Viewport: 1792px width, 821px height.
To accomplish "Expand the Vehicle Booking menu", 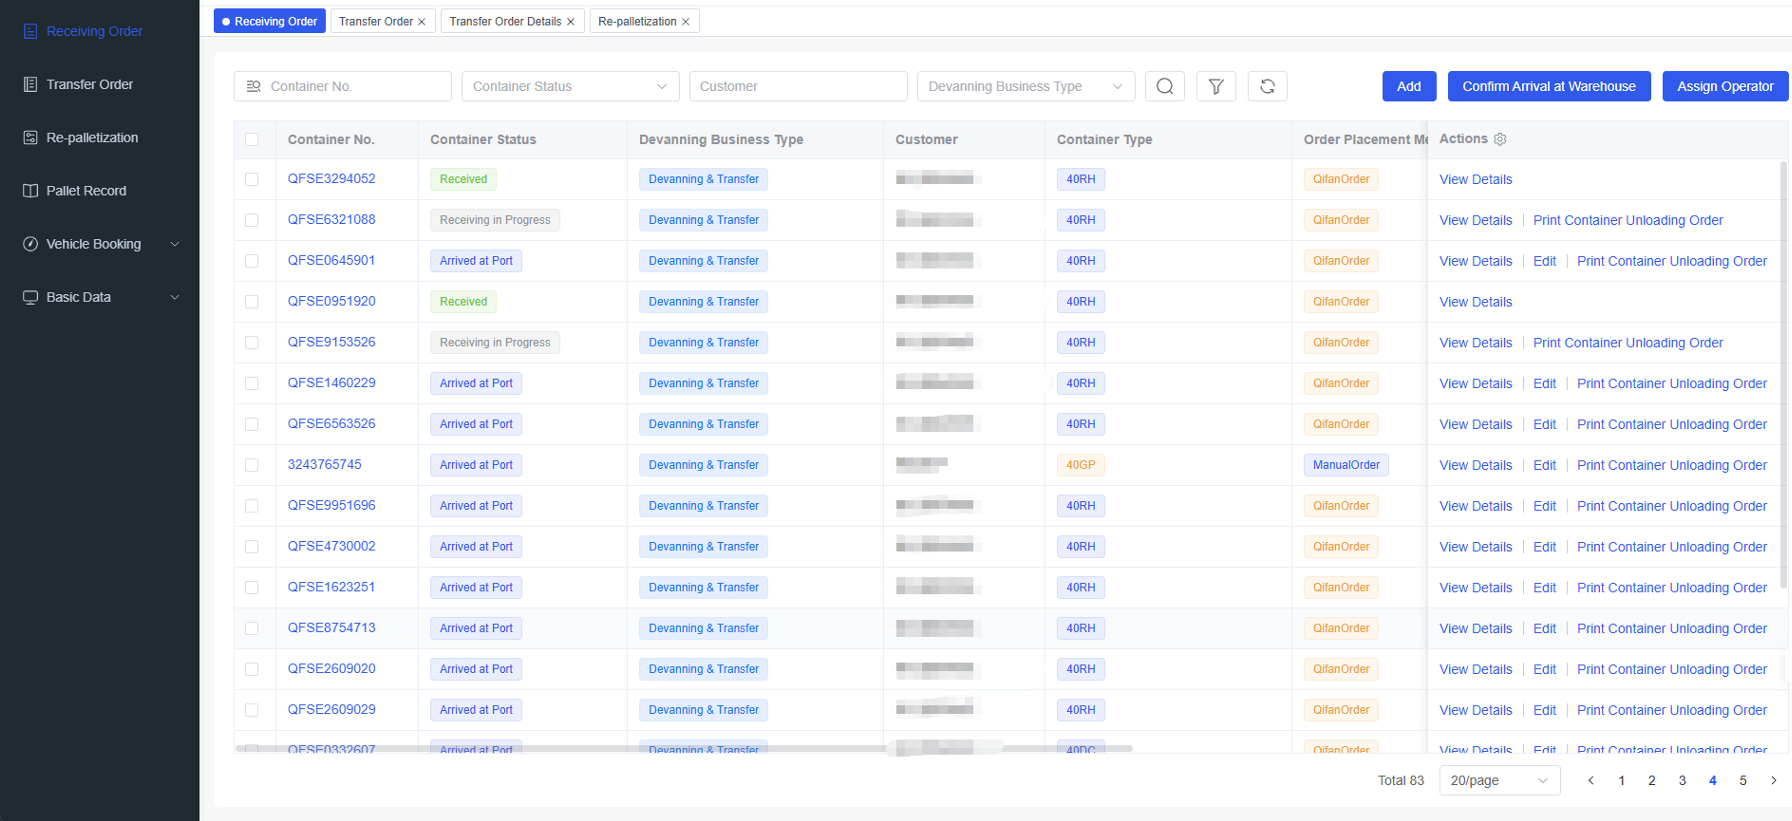I will click(175, 244).
